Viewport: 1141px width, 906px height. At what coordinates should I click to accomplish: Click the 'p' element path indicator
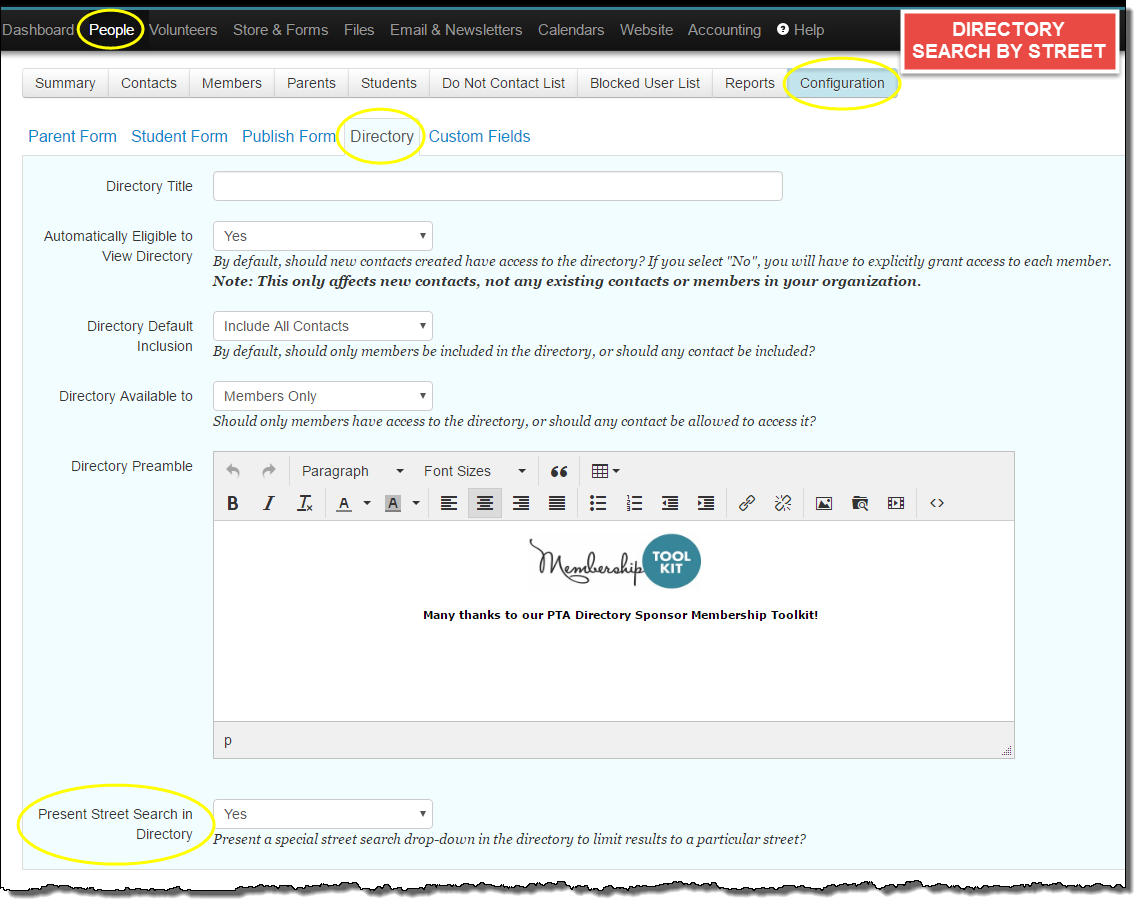(228, 740)
